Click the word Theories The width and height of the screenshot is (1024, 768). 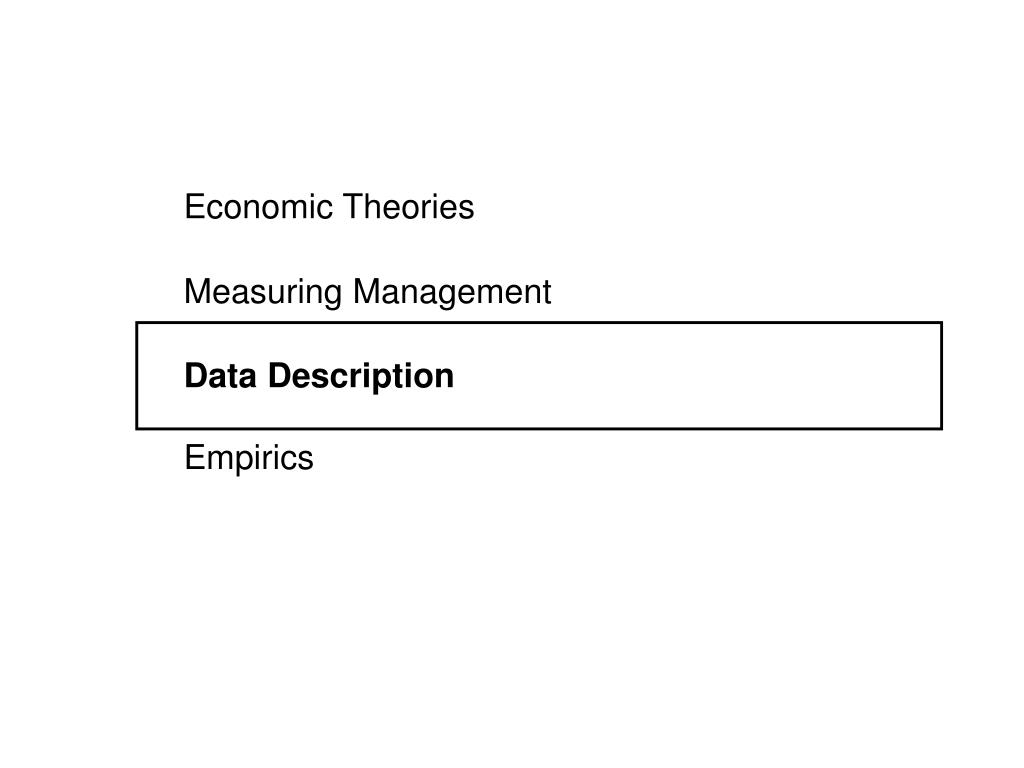pyautogui.click(x=409, y=207)
